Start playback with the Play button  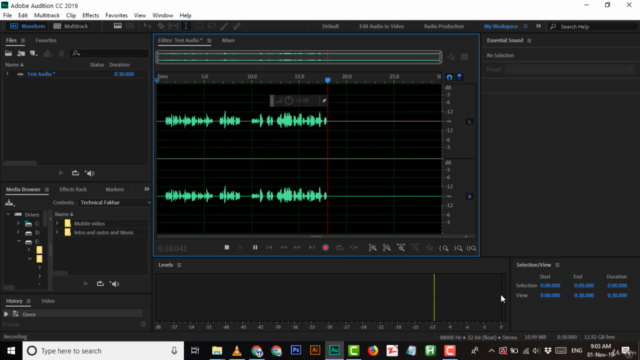[x=241, y=247]
